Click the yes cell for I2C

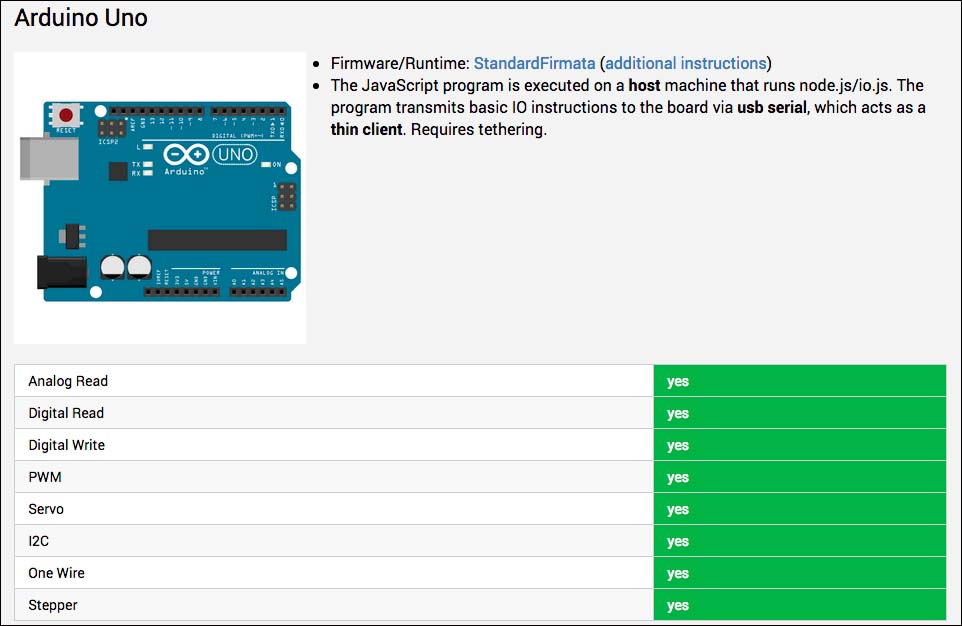[799, 541]
